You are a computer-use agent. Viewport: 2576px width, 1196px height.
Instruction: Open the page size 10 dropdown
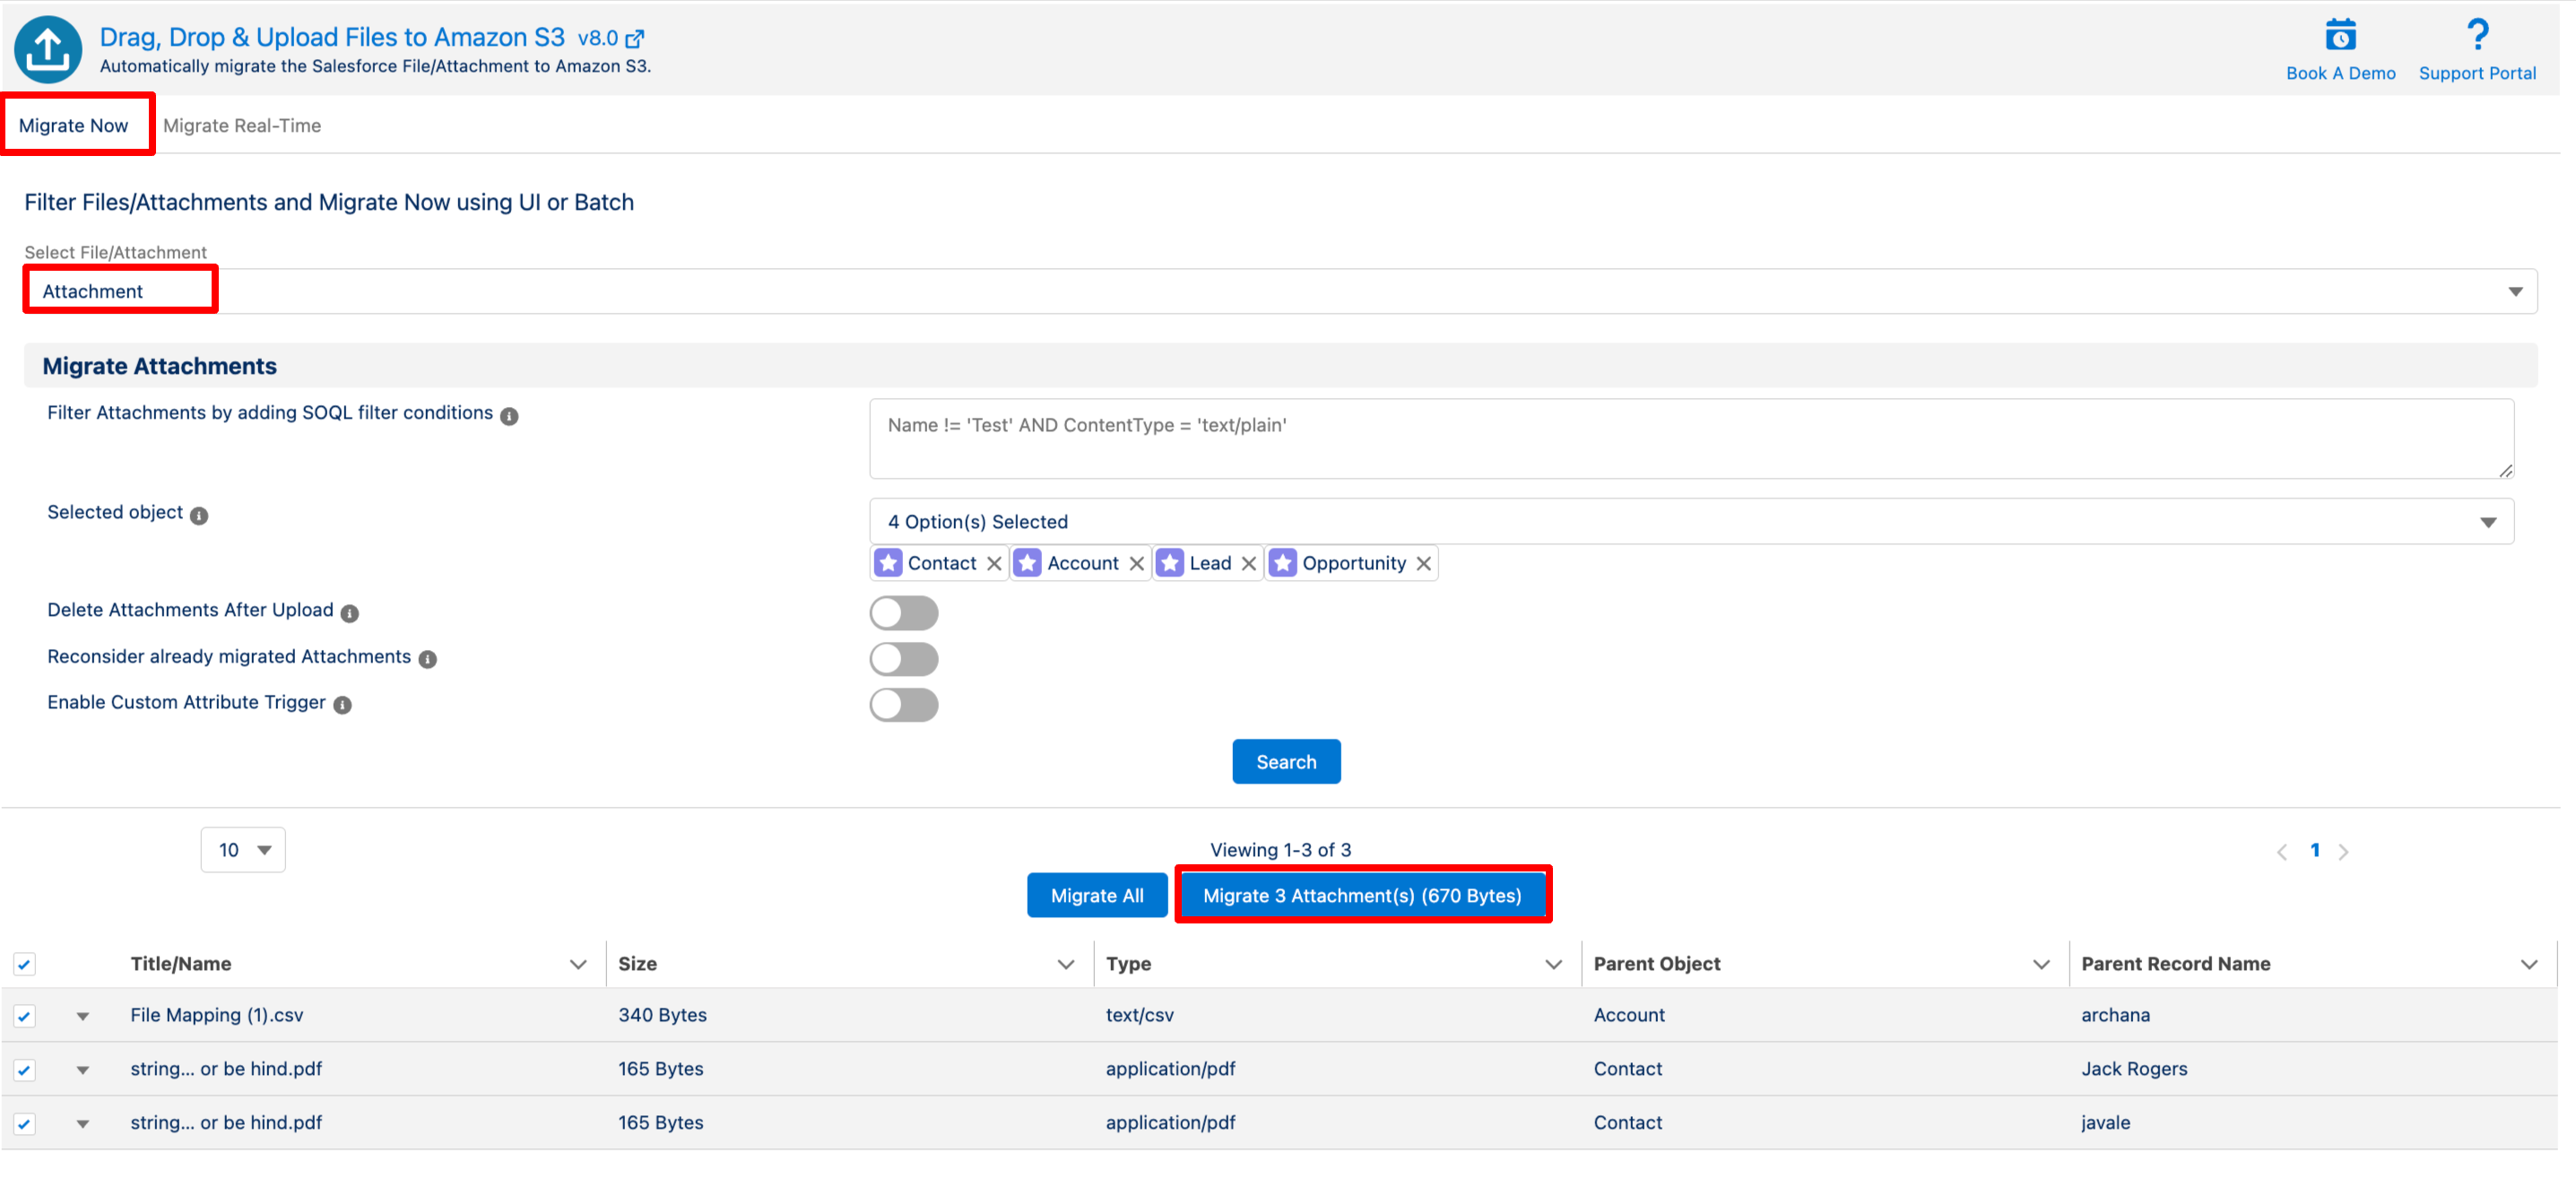[243, 850]
